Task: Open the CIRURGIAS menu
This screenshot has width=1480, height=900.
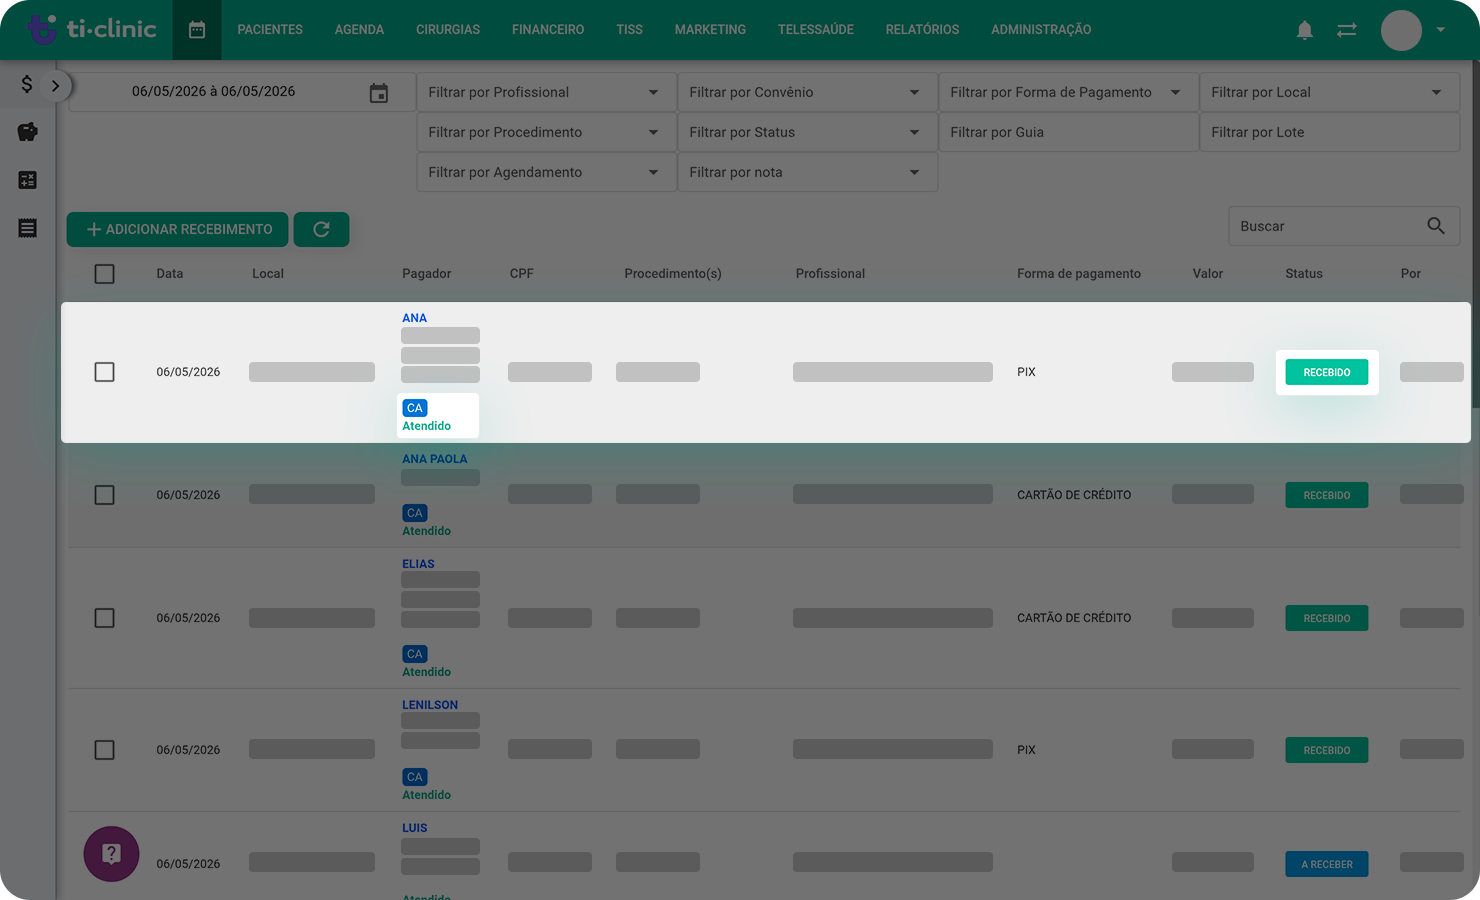Action: [448, 30]
